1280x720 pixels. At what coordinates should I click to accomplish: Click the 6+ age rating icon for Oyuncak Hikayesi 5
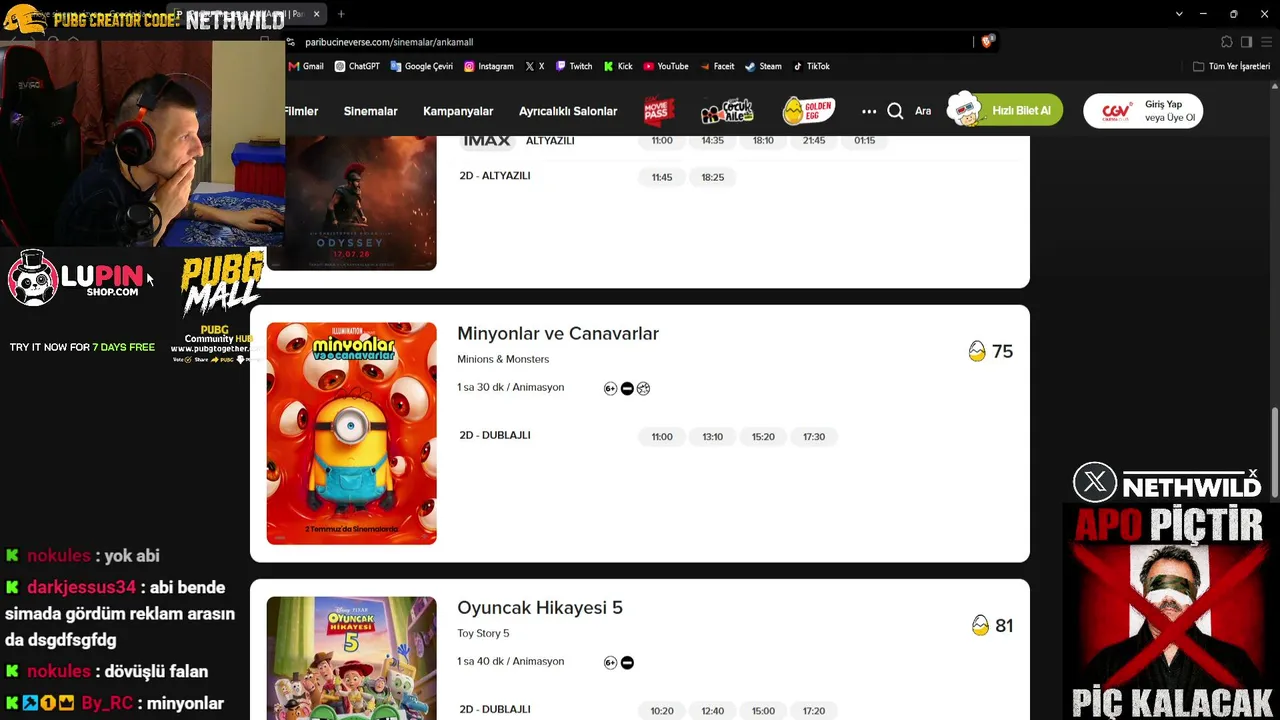pyautogui.click(x=610, y=663)
